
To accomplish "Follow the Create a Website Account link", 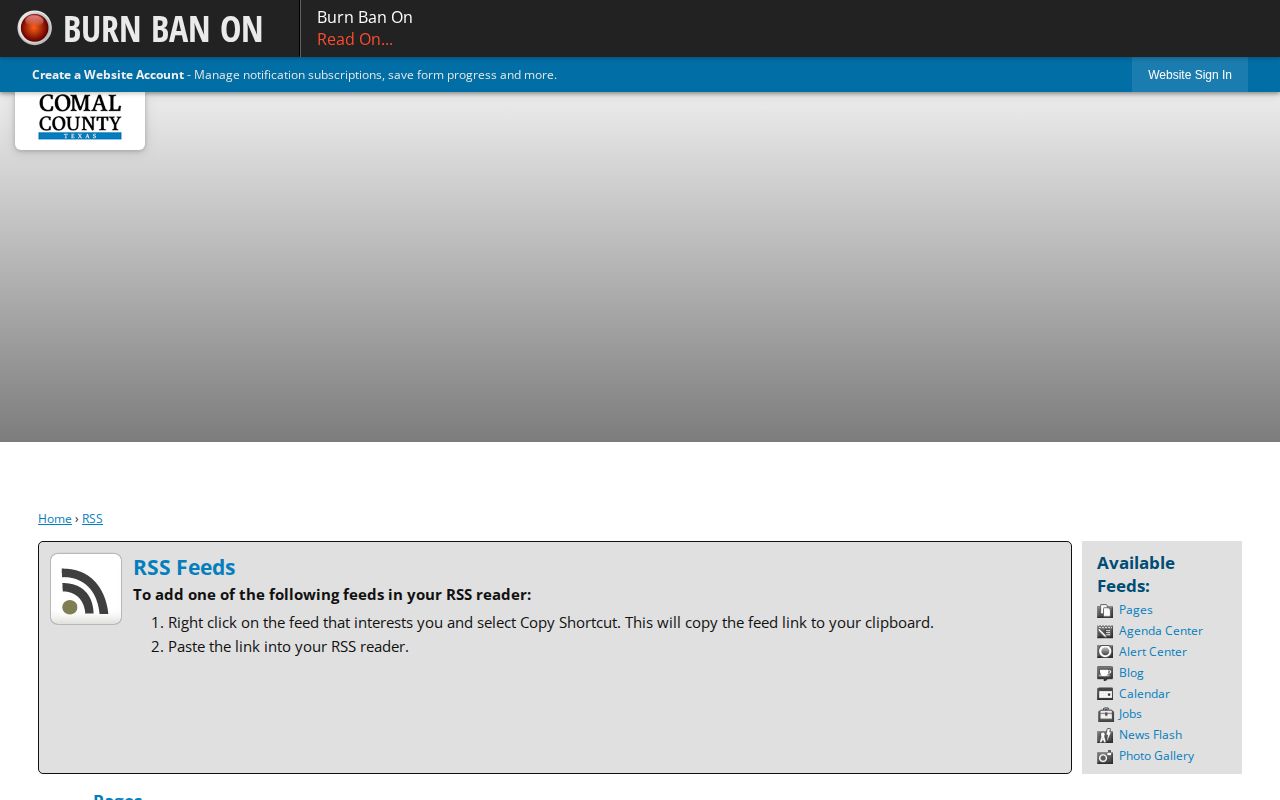I will [x=108, y=75].
